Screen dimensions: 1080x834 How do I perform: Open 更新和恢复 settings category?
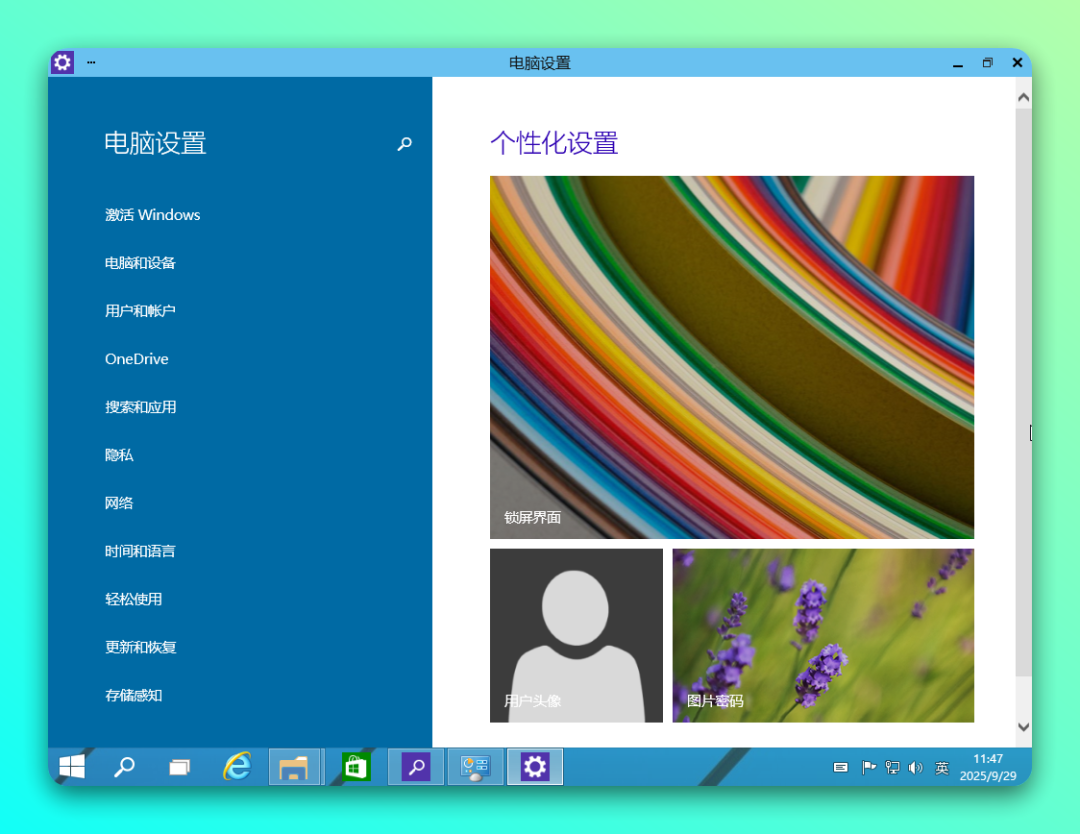(140, 647)
